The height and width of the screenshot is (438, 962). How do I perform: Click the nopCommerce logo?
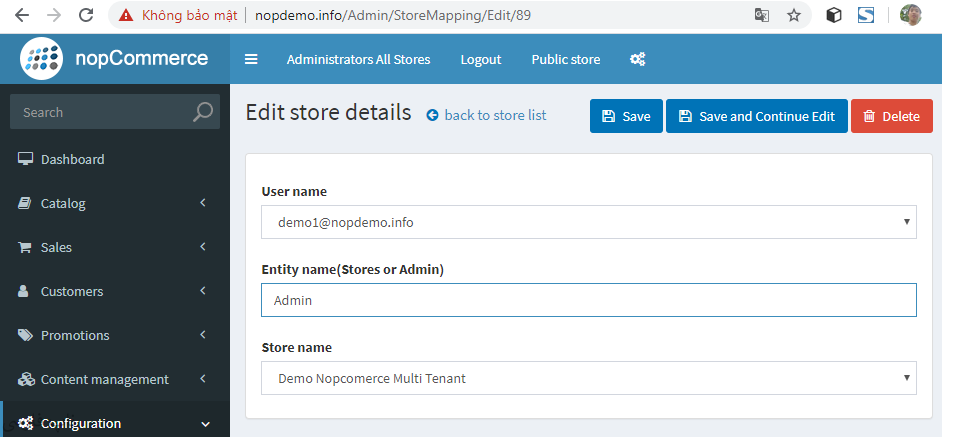[114, 59]
